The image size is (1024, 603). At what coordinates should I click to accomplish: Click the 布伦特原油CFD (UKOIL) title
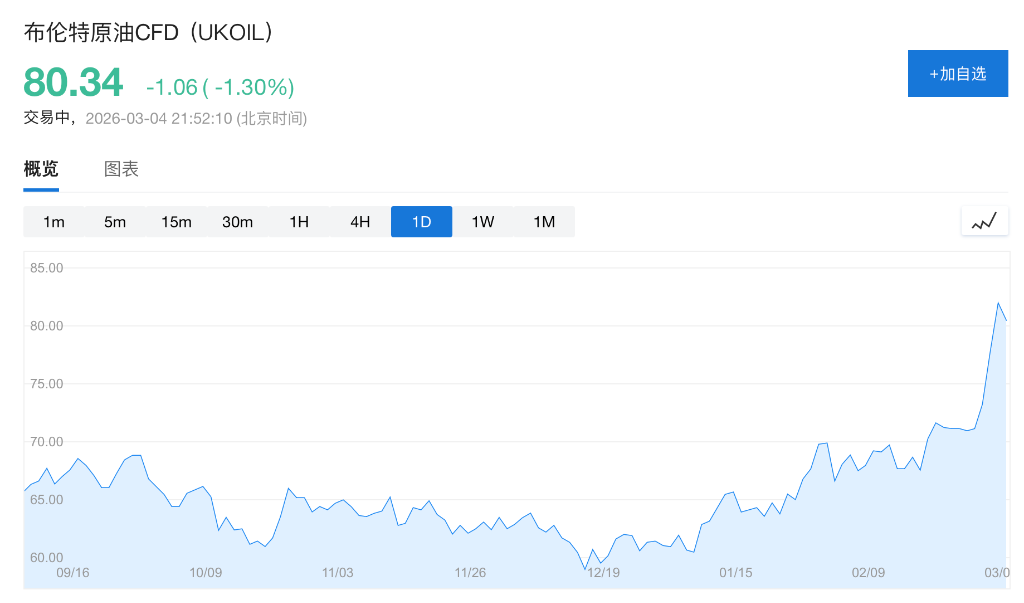tap(149, 32)
